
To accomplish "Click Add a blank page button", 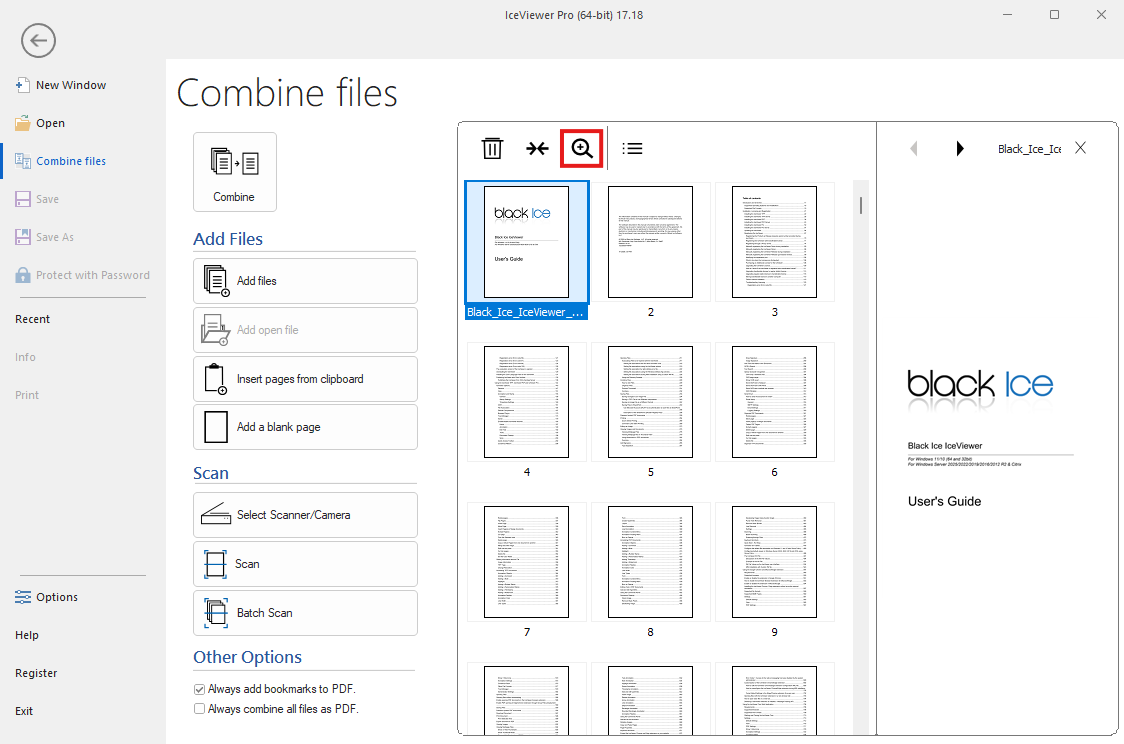I will coord(305,427).
